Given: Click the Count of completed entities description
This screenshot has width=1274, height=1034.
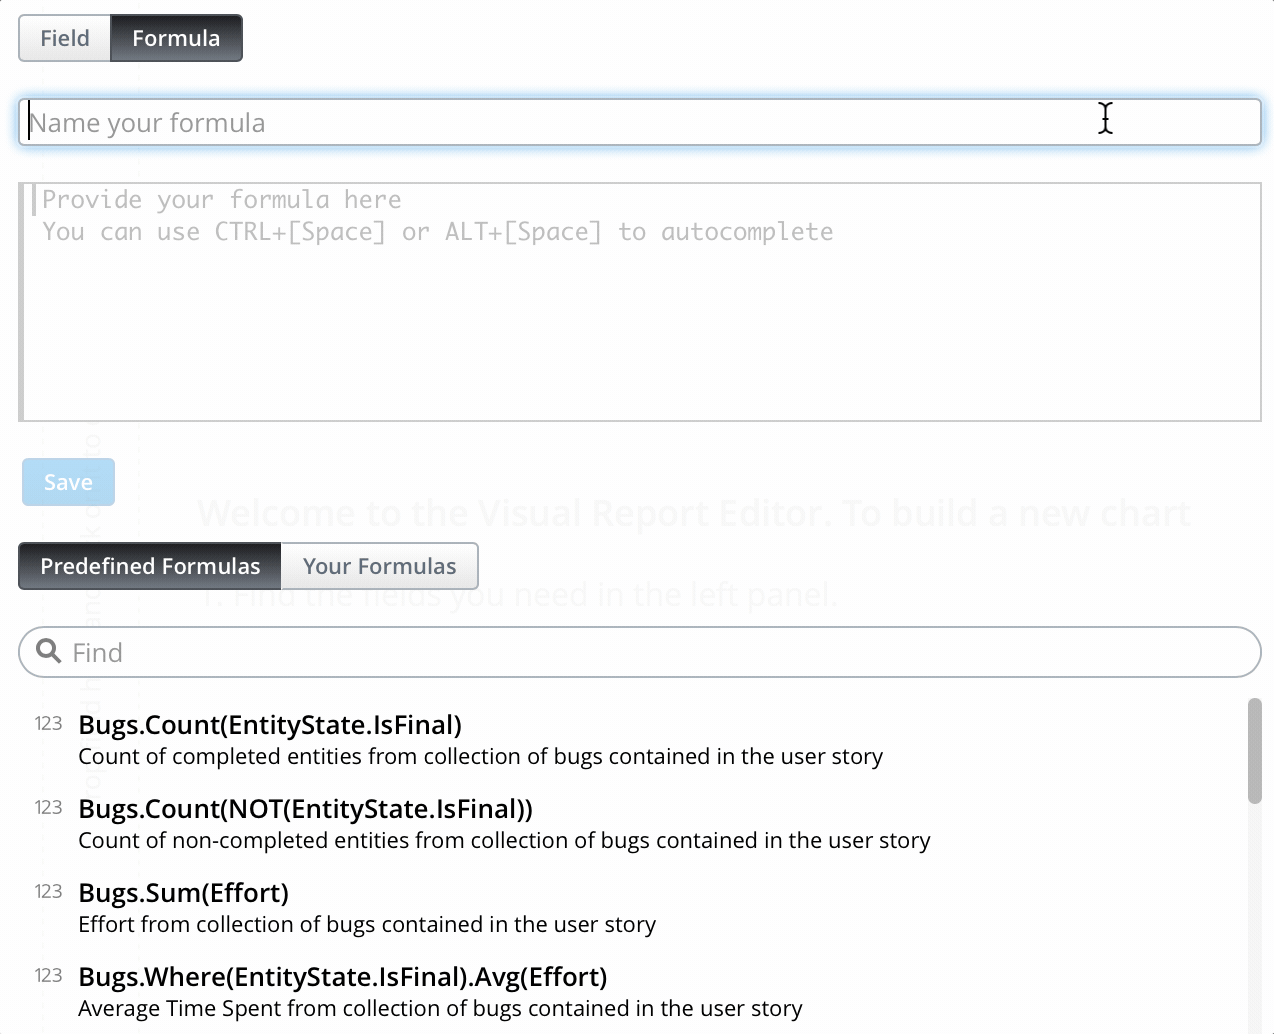Looking at the screenshot, I should tap(480, 756).
